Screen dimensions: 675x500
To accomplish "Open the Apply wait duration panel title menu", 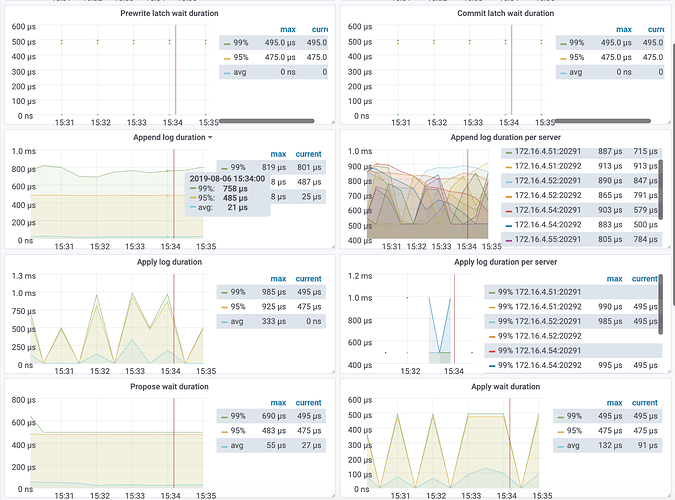I will 505,387.
